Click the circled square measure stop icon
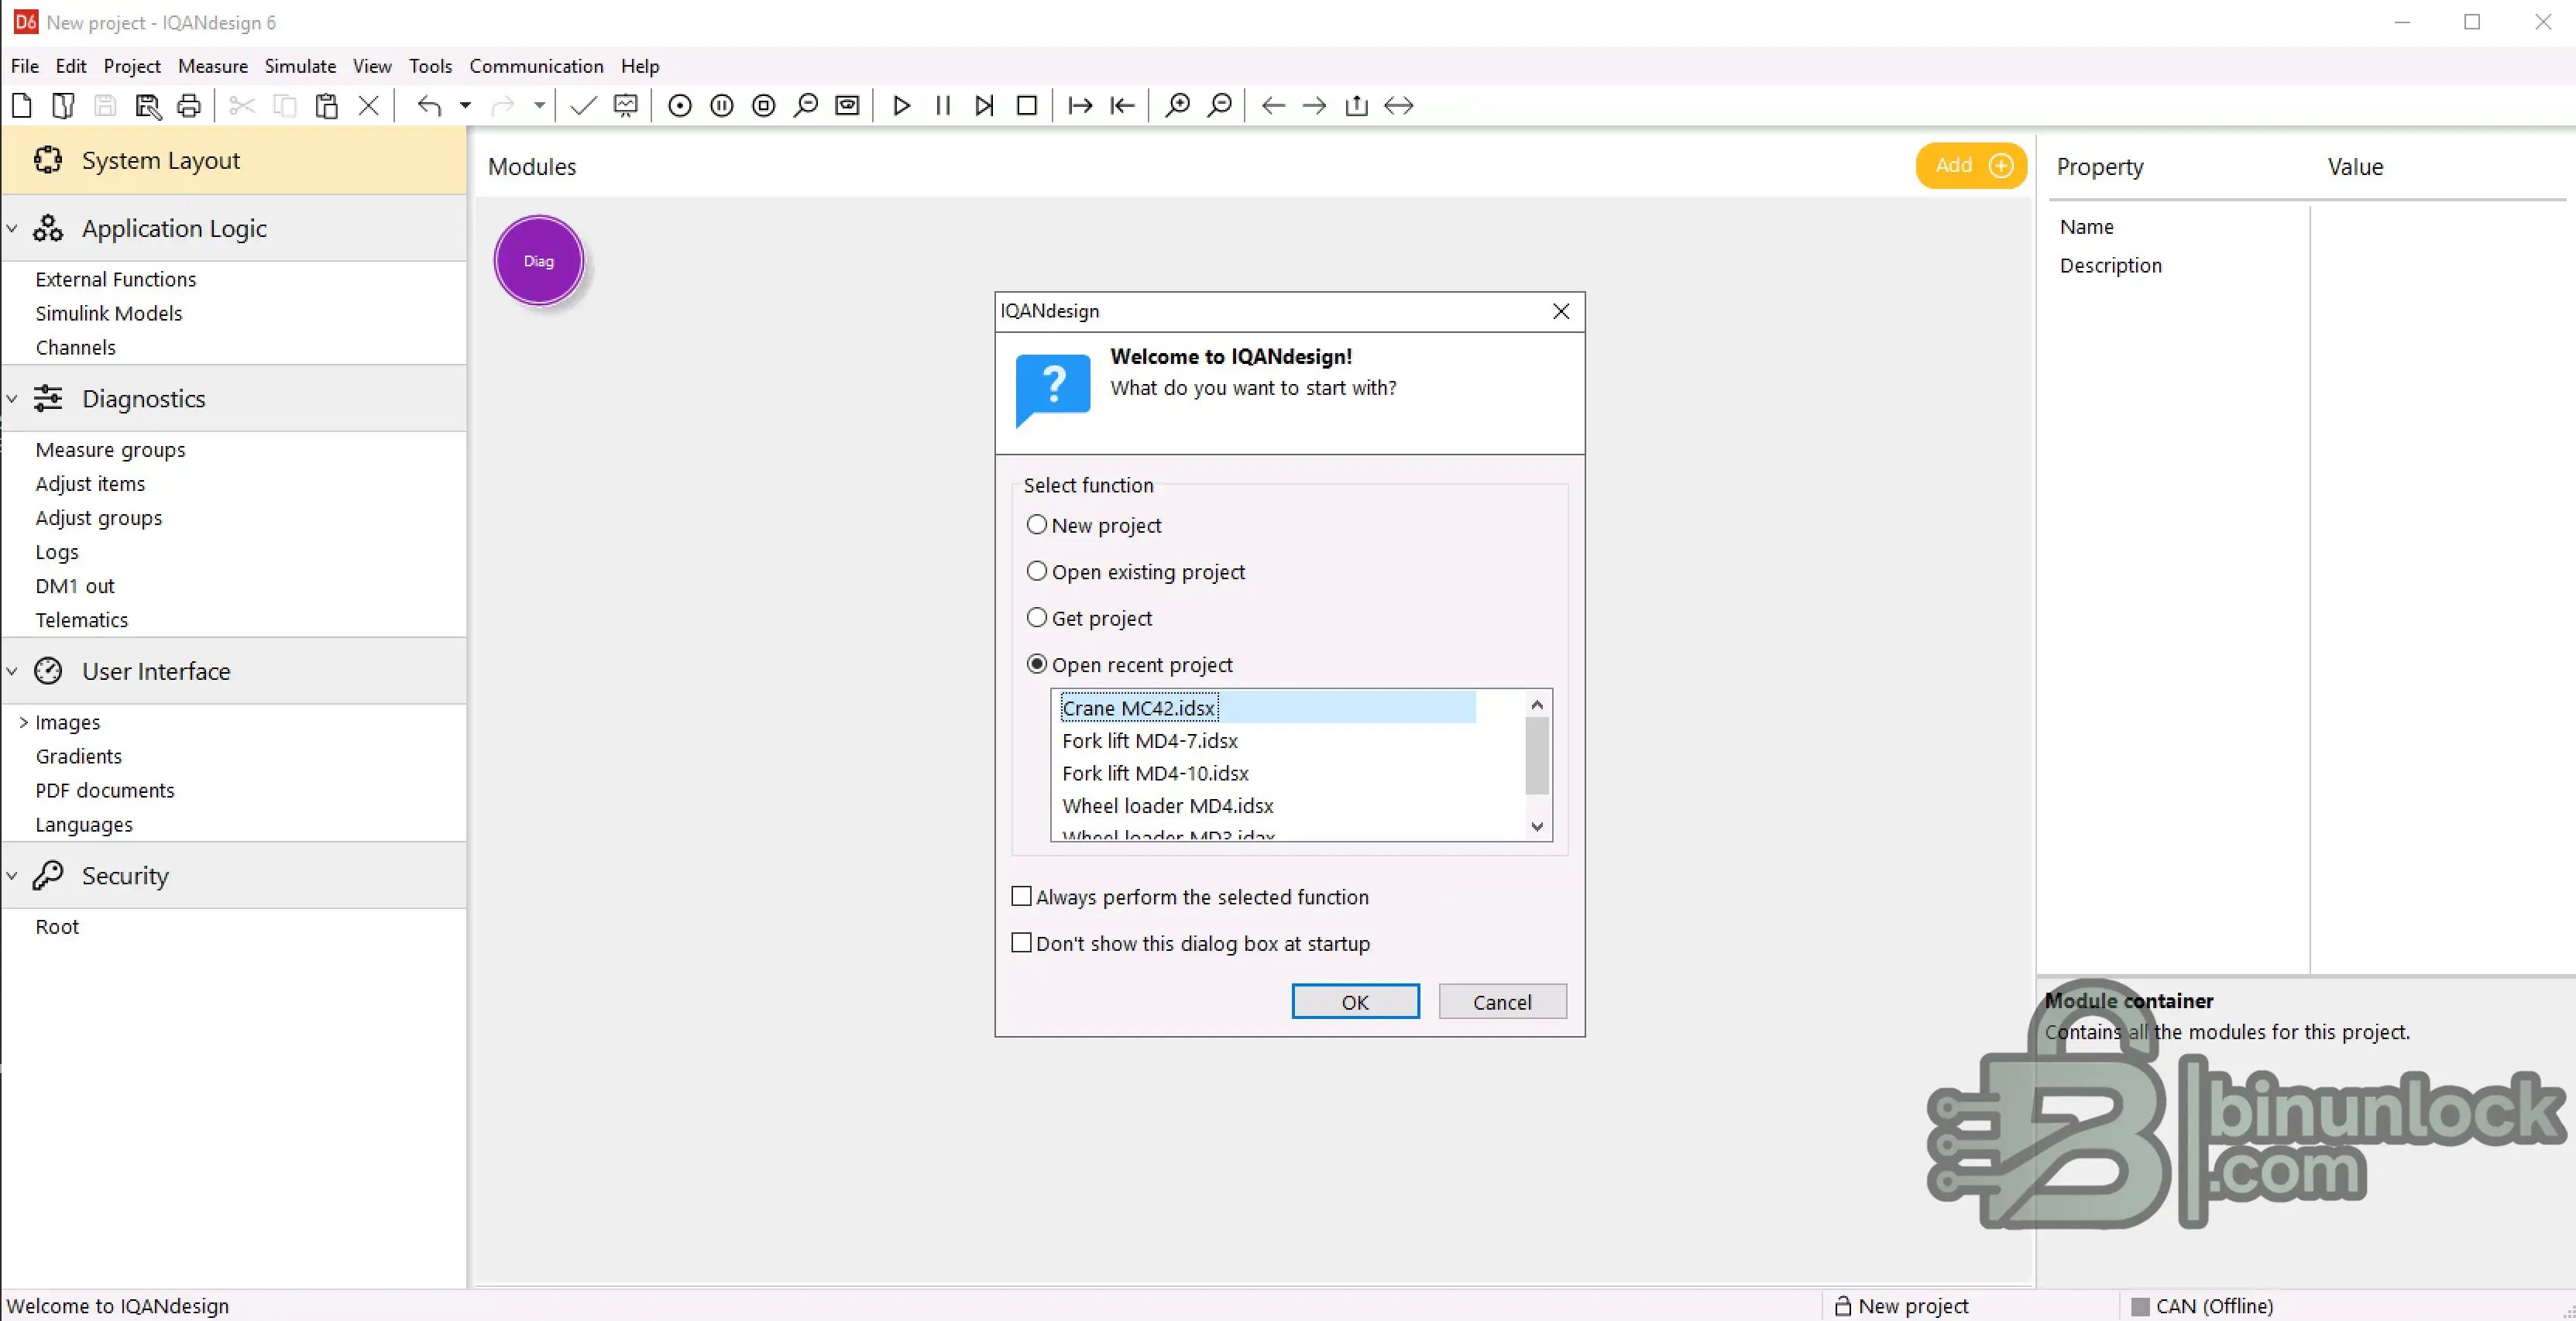This screenshot has width=2576, height=1321. 764,105
